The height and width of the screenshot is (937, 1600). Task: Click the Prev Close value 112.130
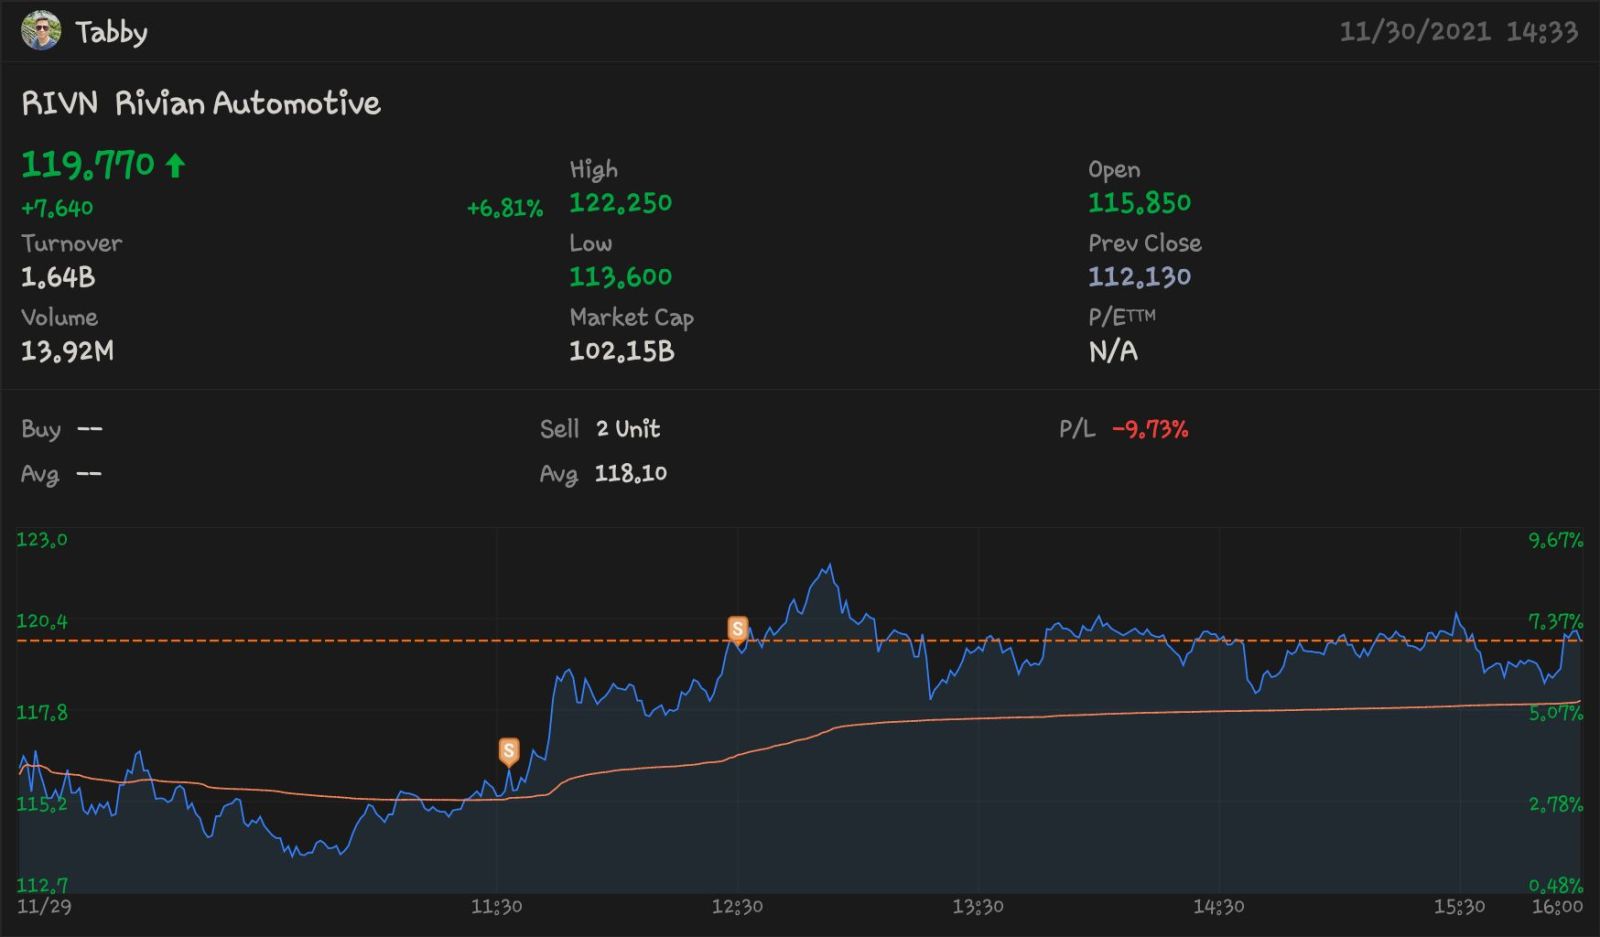tap(1140, 277)
